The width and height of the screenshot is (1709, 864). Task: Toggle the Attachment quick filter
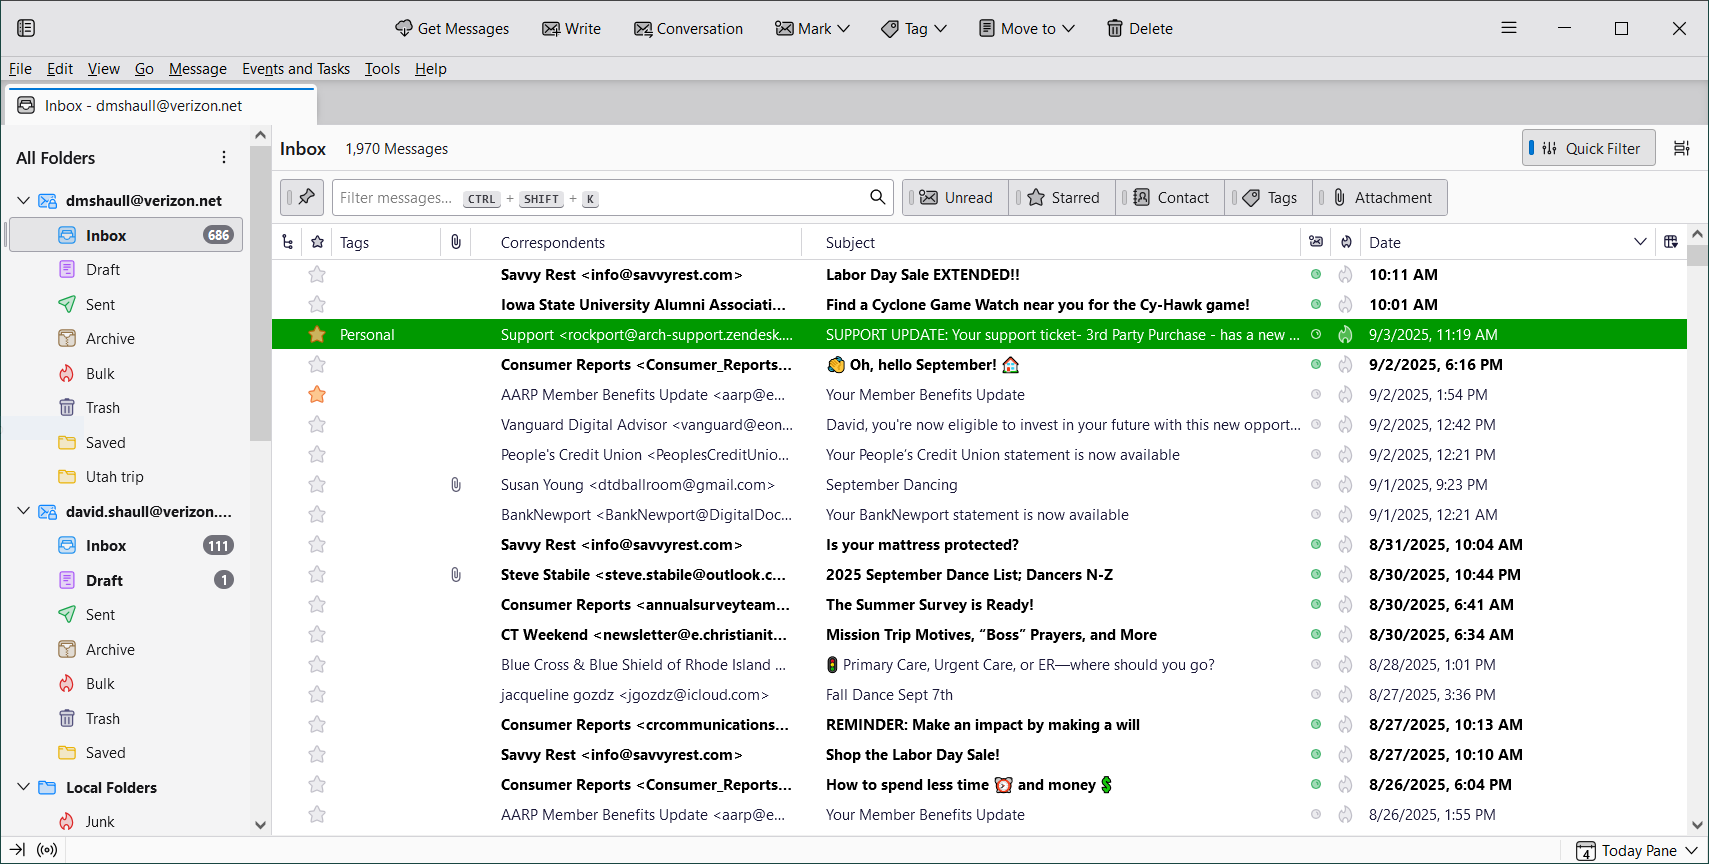tap(1381, 197)
